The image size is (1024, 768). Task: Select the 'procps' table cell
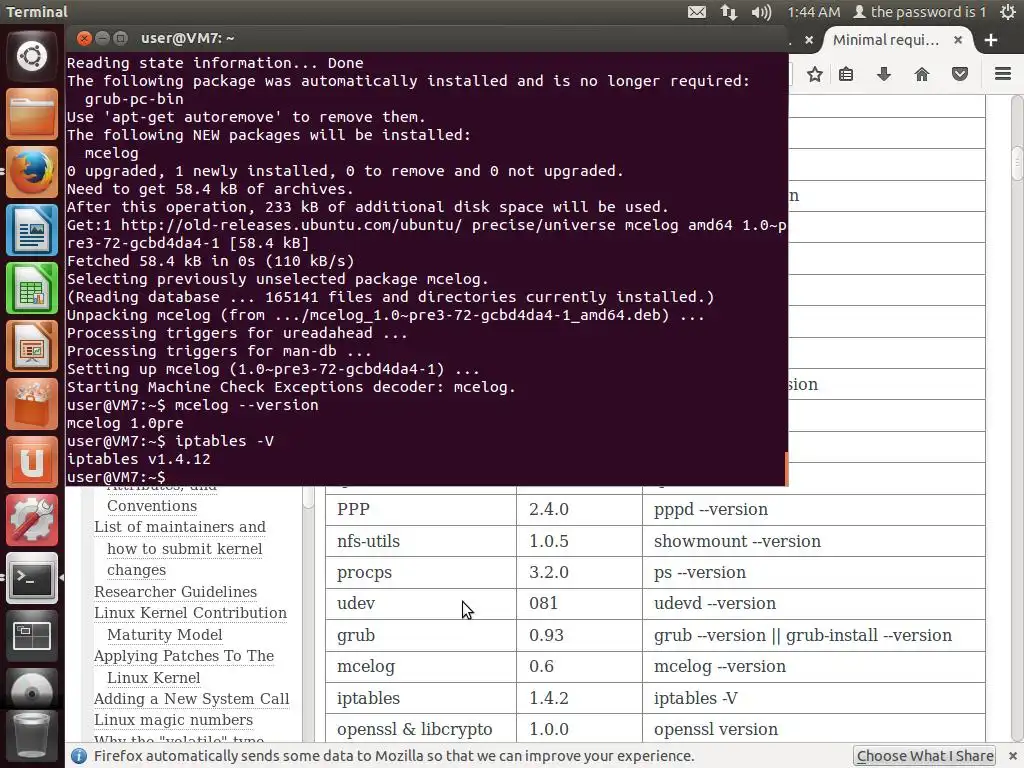click(421, 572)
